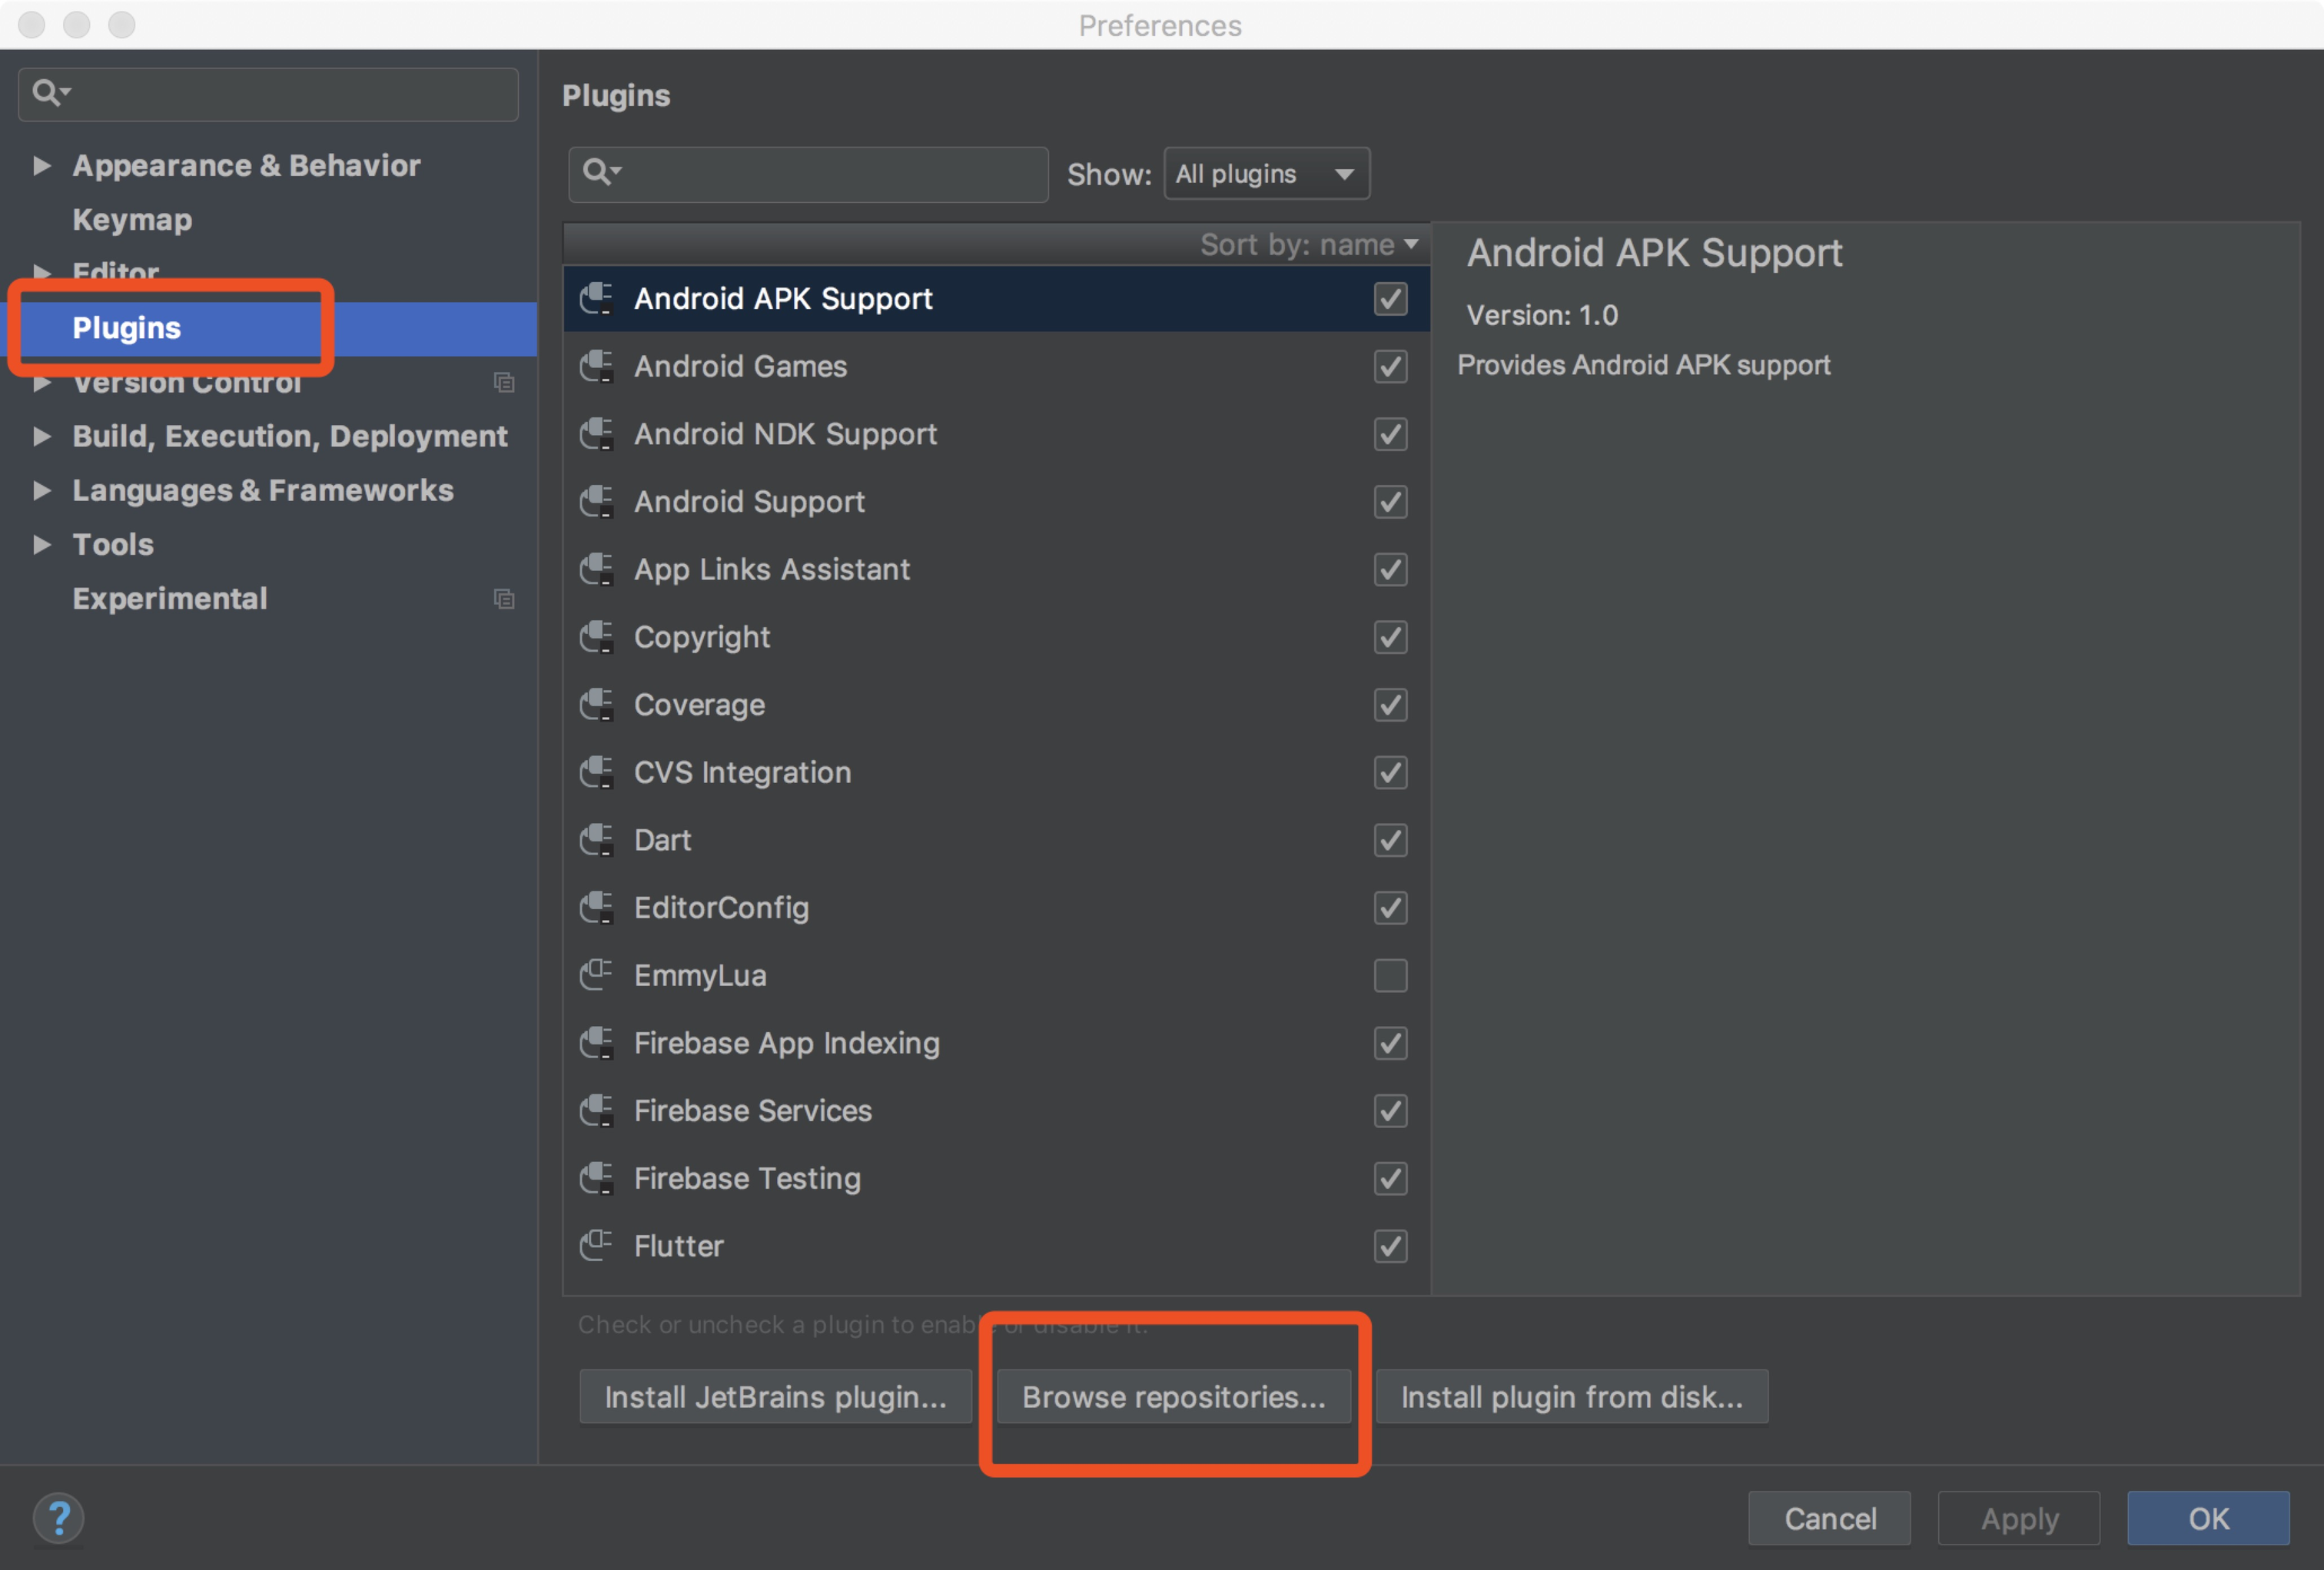This screenshot has width=2324, height=1570.
Task: Click the Flutter plugin icon
Action: pyautogui.click(x=597, y=1246)
